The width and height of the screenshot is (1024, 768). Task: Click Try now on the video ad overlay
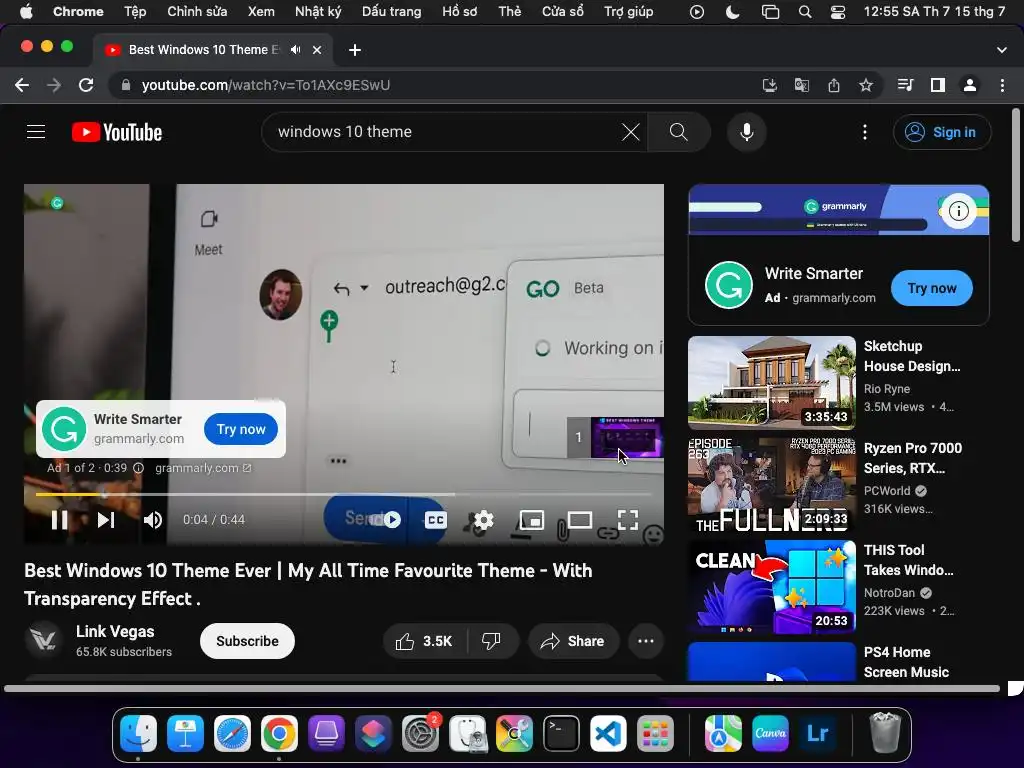click(241, 429)
